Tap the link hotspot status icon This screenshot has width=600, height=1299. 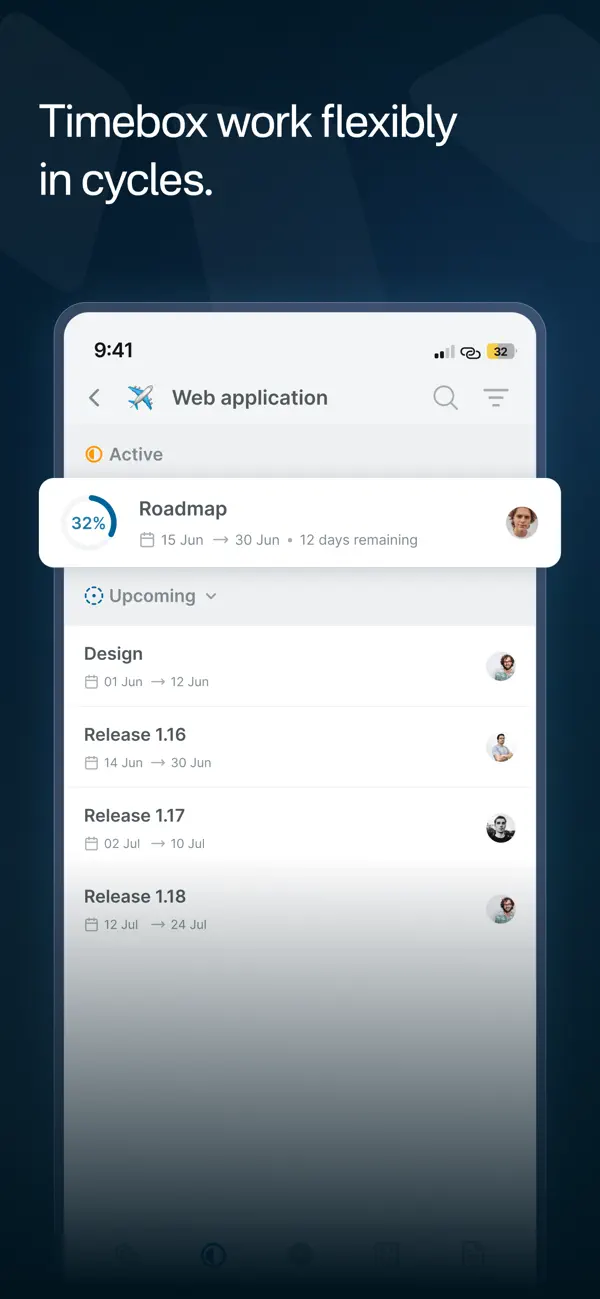[470, 352]
